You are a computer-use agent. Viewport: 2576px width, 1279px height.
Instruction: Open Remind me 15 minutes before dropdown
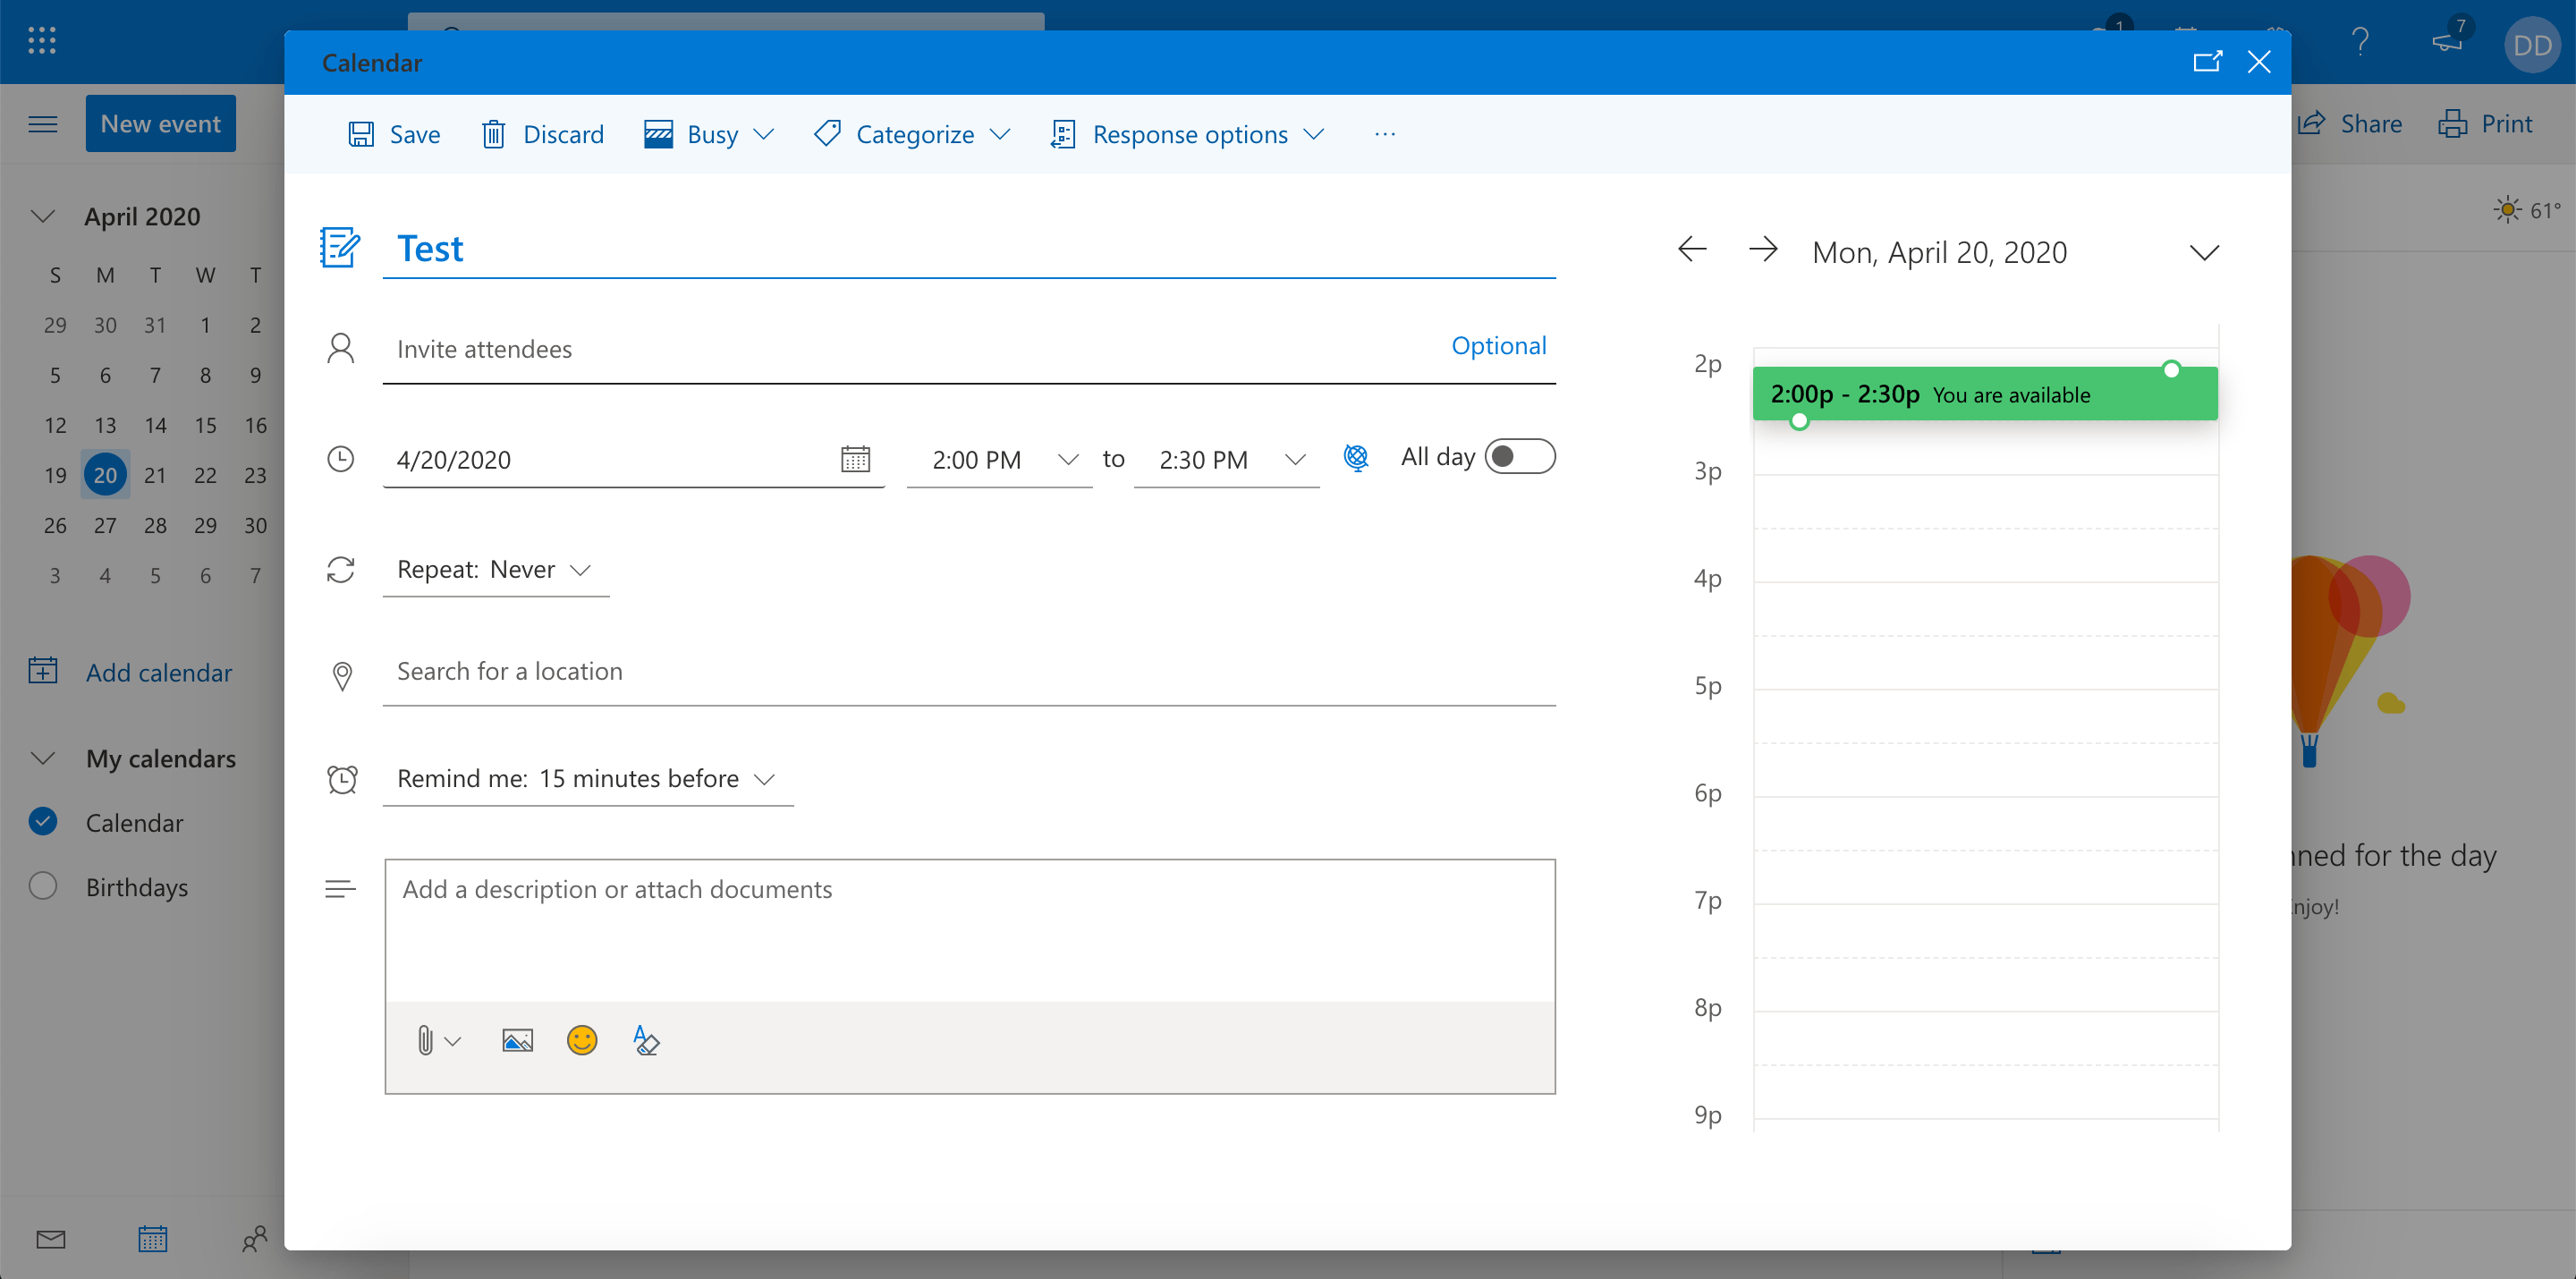pos(587,779)
